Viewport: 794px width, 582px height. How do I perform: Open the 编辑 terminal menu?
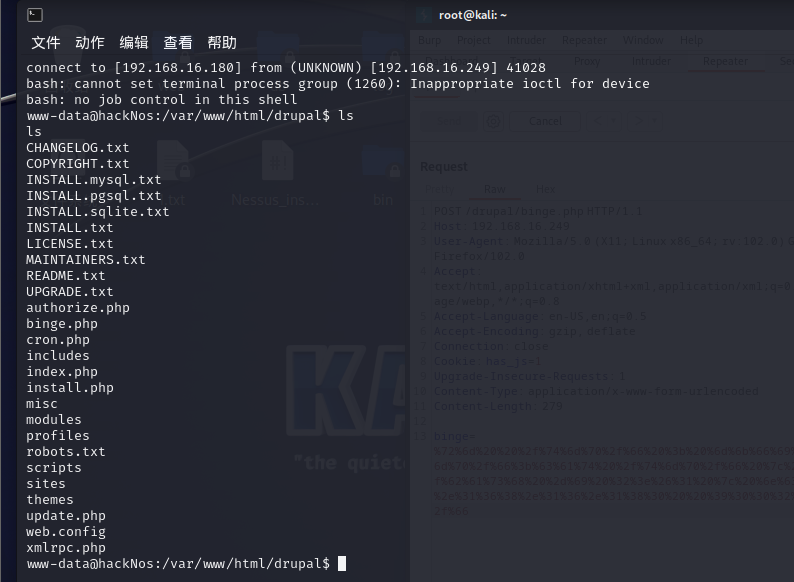pos(134,43)
